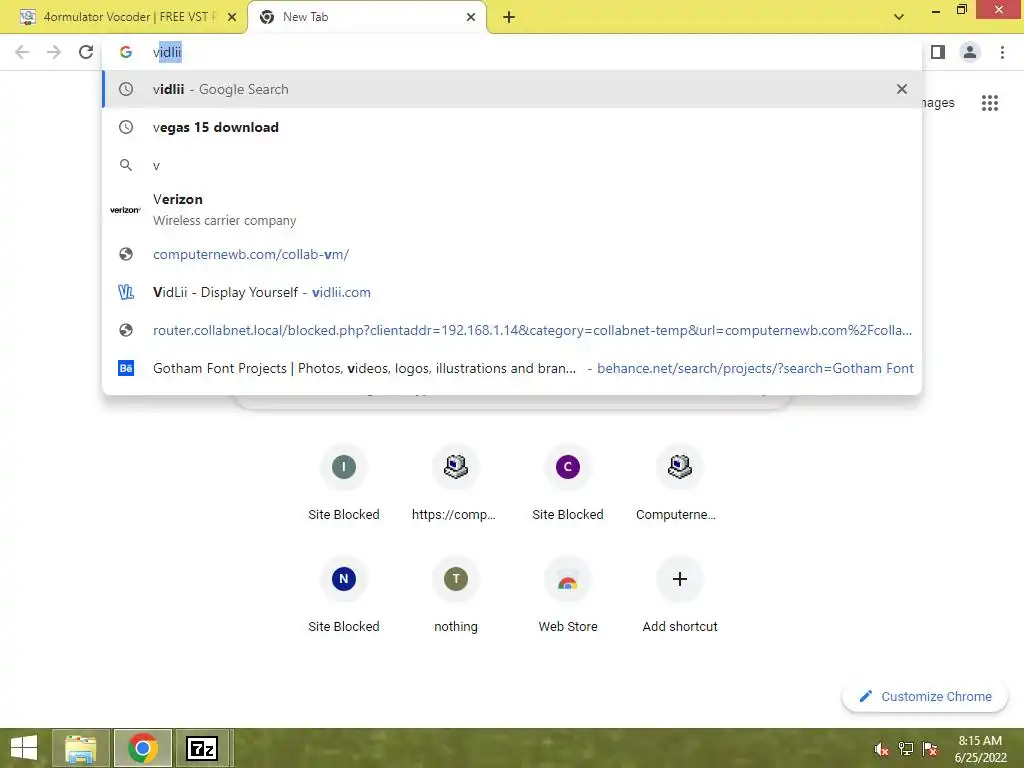Open computernewb.com/collab-vm/ suggestion

pyautogui.click(x=512, y=254)
